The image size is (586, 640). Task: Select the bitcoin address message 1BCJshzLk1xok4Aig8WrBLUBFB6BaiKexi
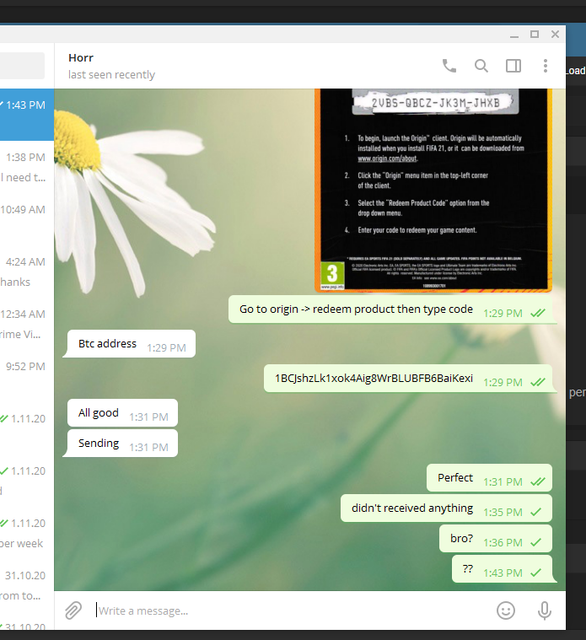pos(408,378)
